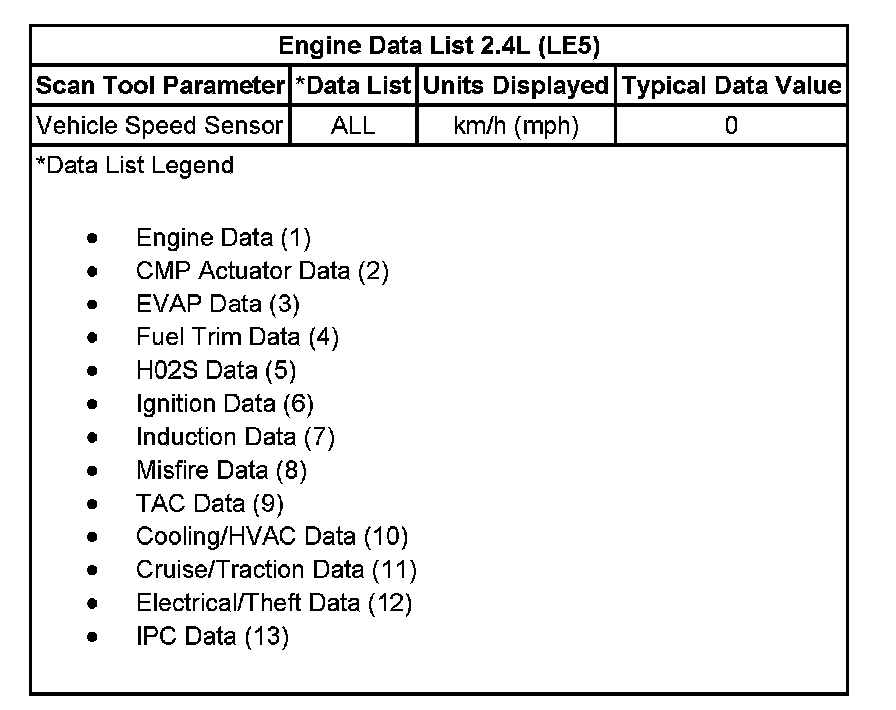Select Electrical/Theft Data (12) legend item

[274, 603]
